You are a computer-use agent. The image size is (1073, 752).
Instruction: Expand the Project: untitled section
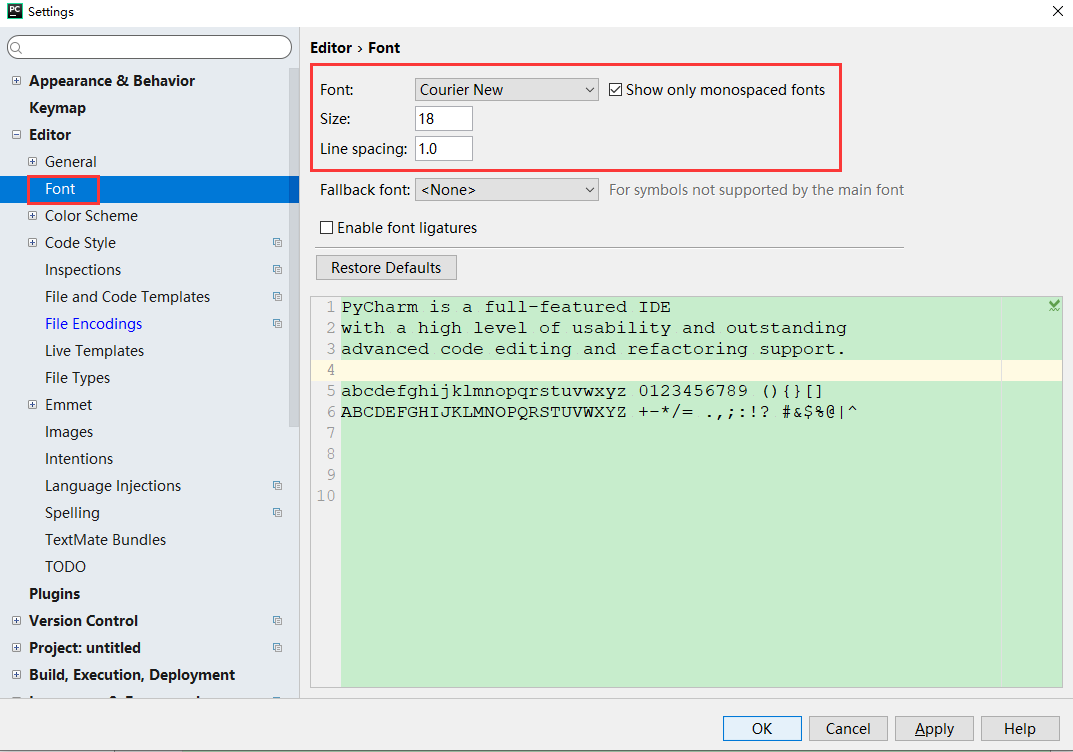coord(16,647)
